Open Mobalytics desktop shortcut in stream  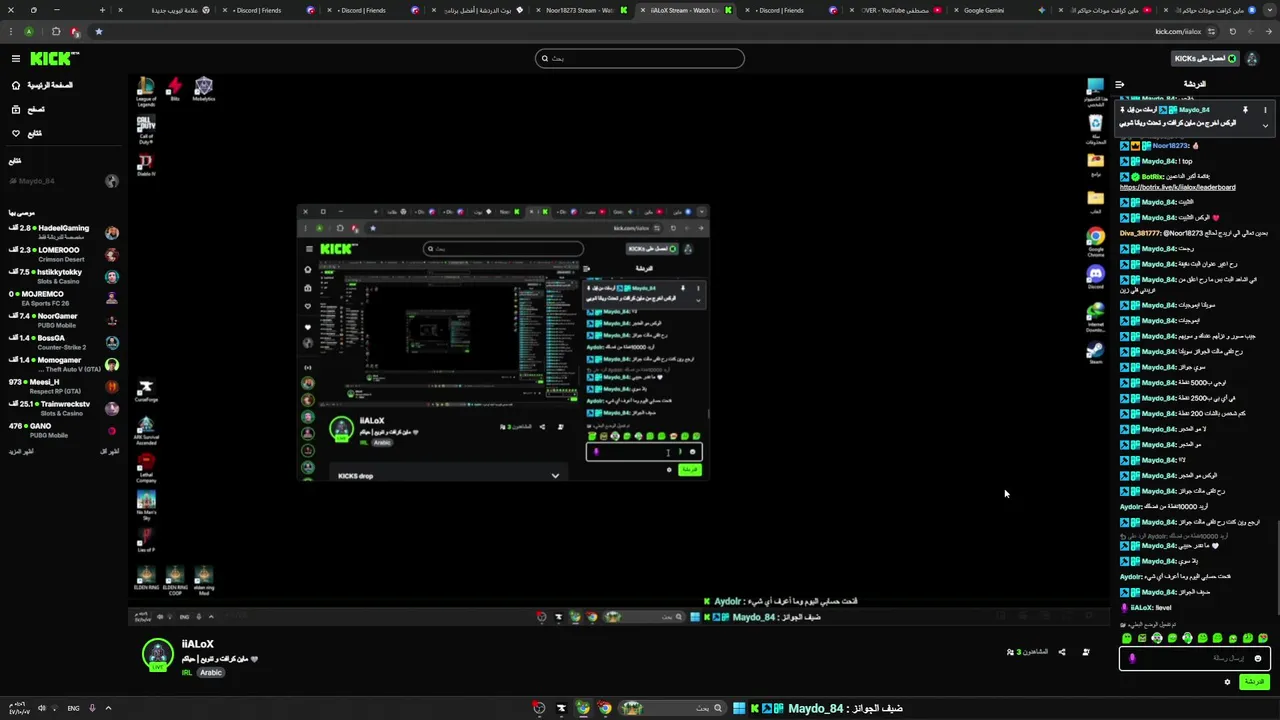click(204, 90)
